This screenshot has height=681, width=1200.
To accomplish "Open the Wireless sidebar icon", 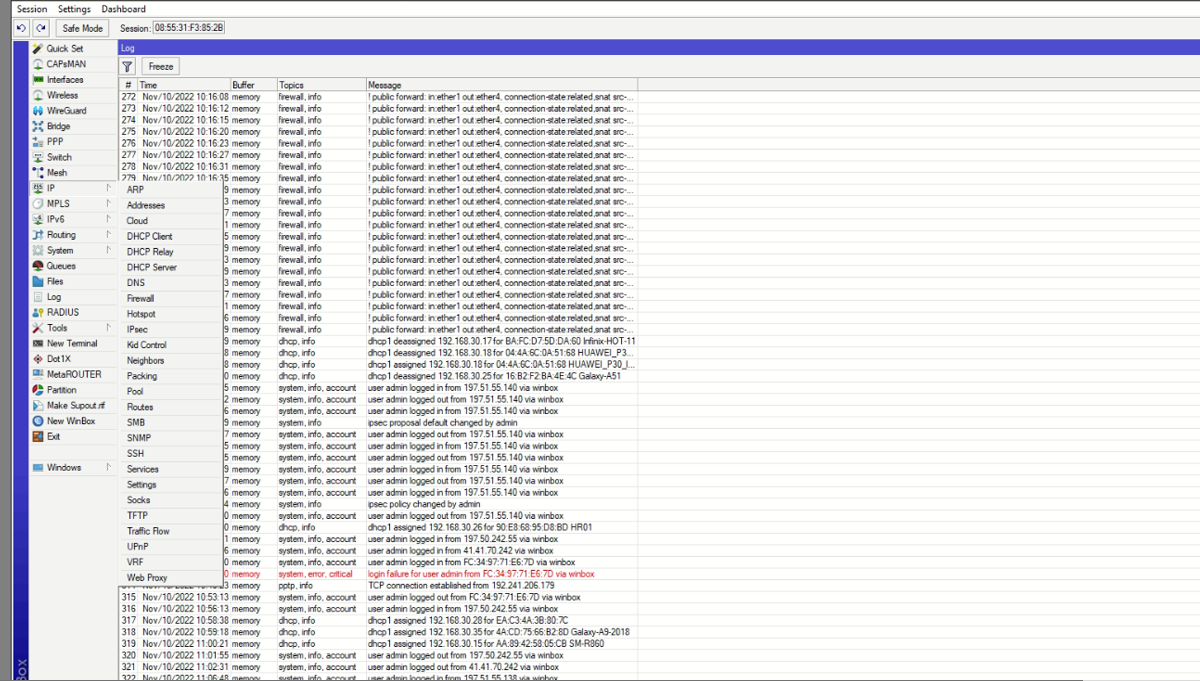I will pos(37,95).
